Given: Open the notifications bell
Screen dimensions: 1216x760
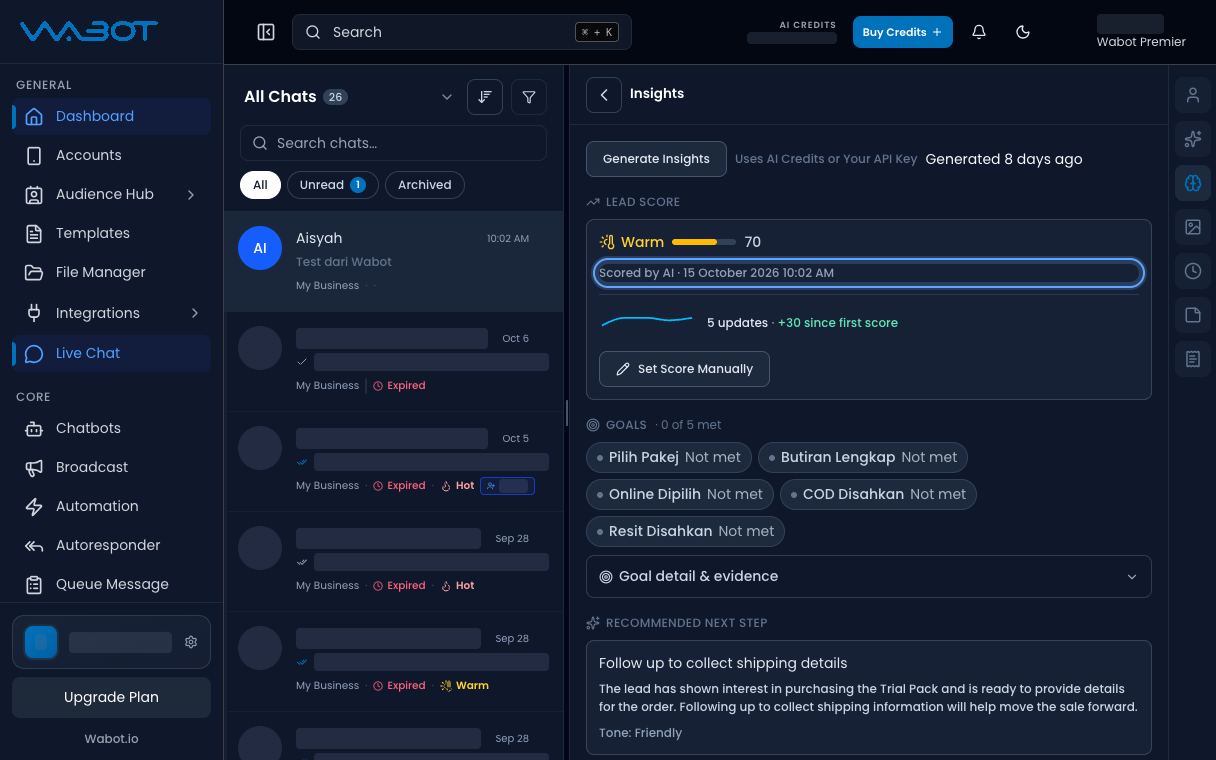Looking at the screenshot, I should pos(979,32).
